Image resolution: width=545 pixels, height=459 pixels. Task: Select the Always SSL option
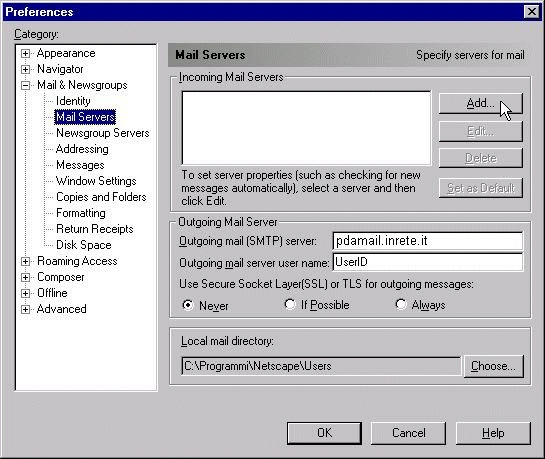[400, 304]
